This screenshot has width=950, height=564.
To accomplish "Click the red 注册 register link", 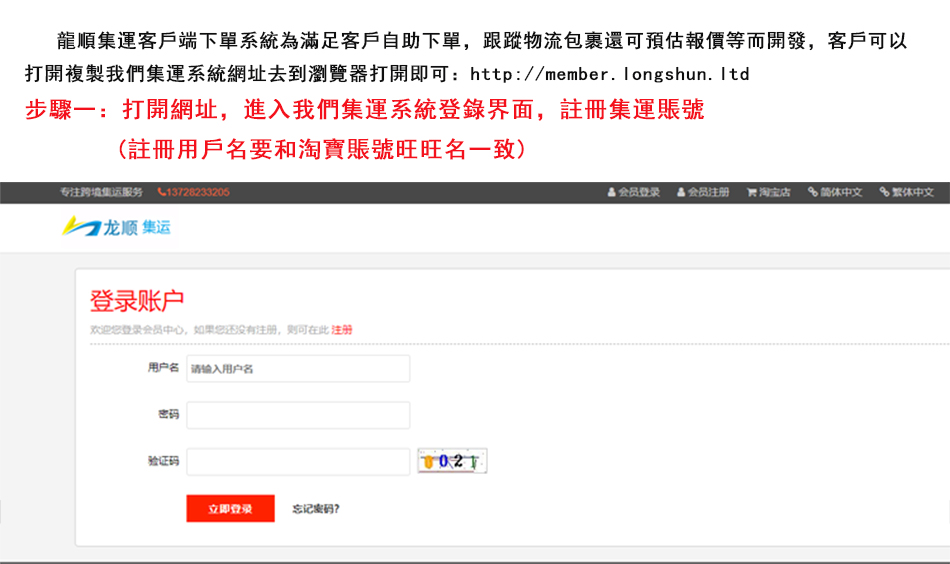I will tap(342, 330).
